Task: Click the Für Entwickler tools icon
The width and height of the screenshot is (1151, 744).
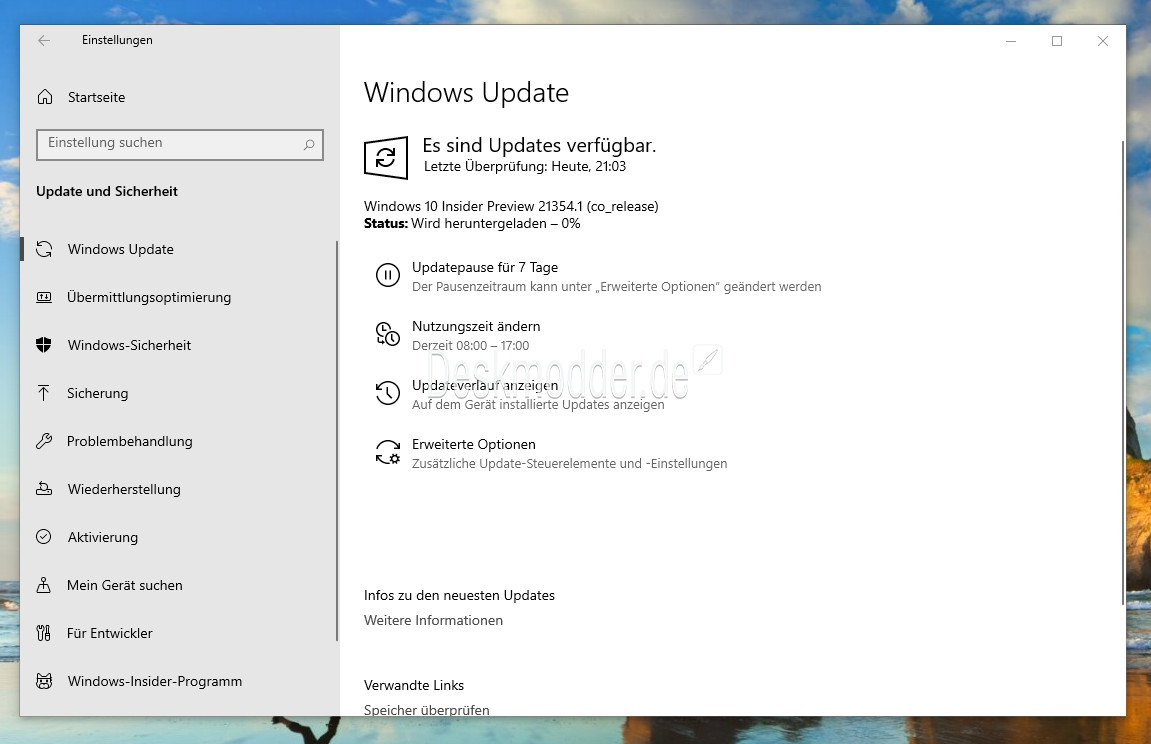Action: [x=44, y=633]
